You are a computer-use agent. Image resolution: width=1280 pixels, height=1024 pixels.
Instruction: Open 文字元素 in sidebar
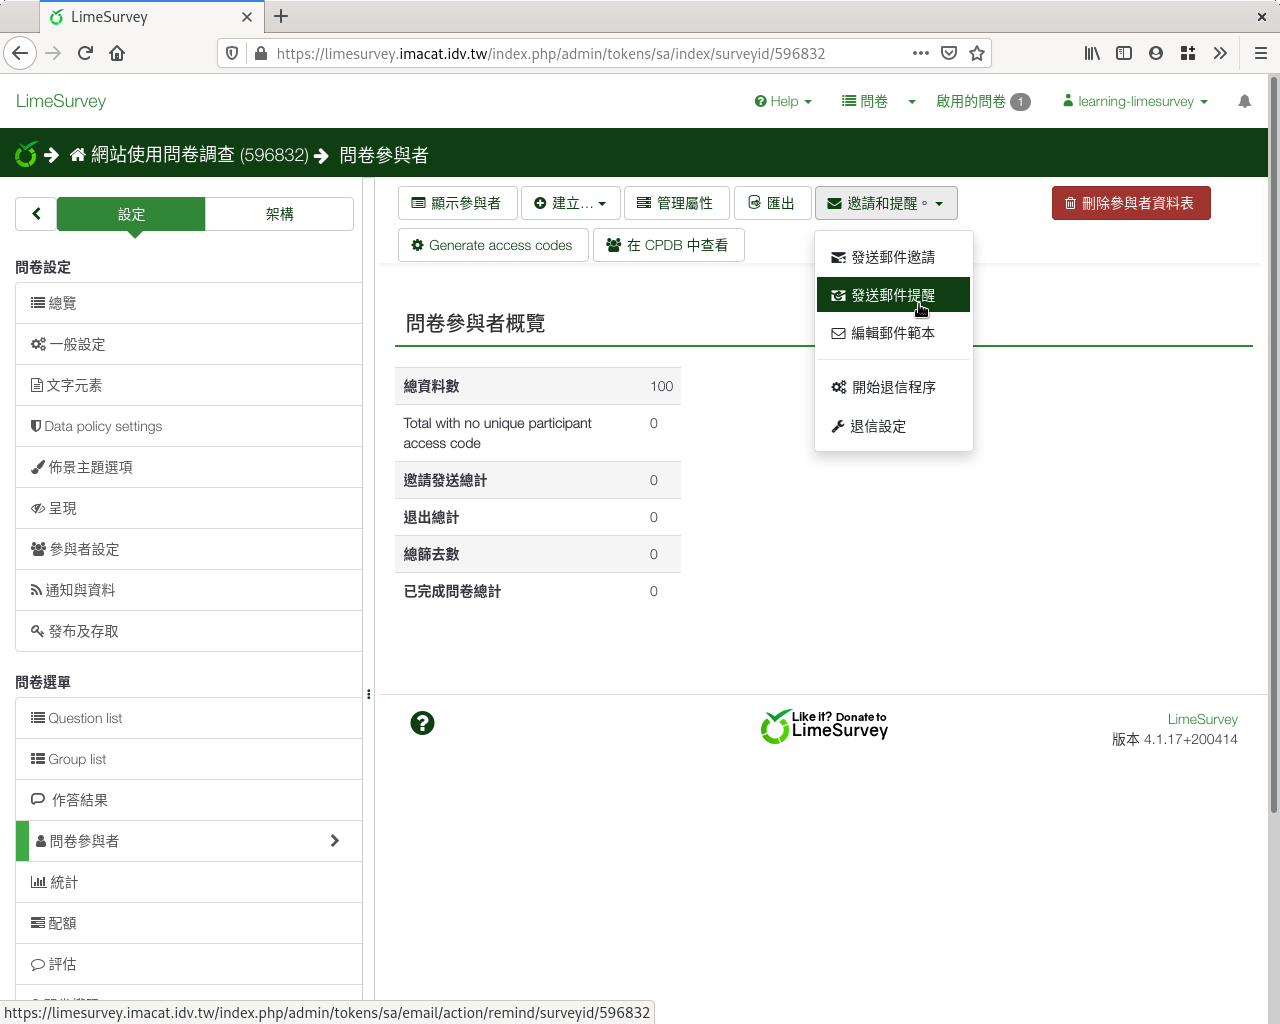pyautogui.click(x=189, y=385)
